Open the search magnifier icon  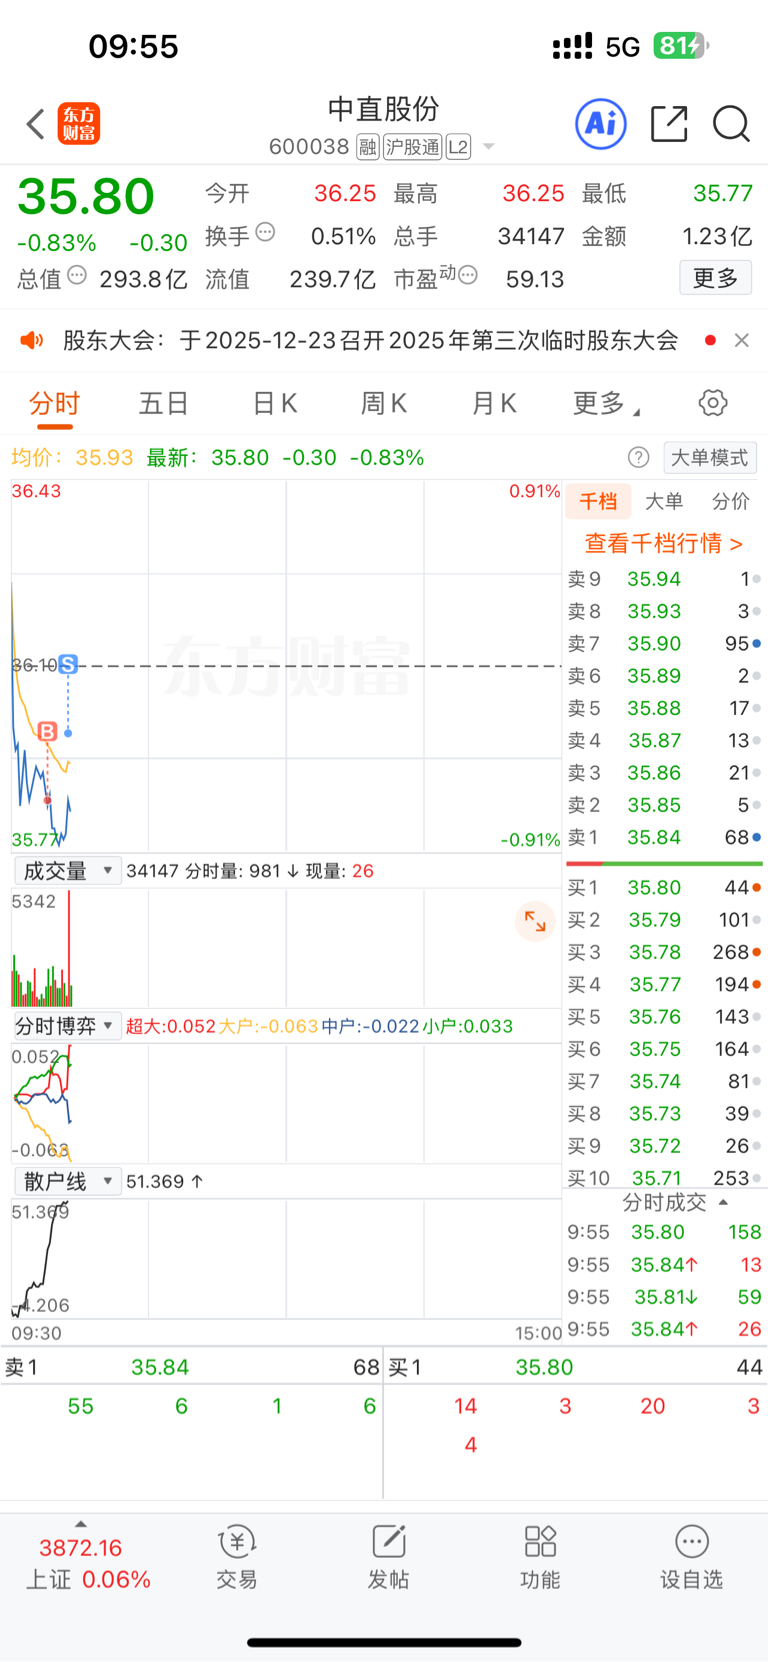(731, 124)
